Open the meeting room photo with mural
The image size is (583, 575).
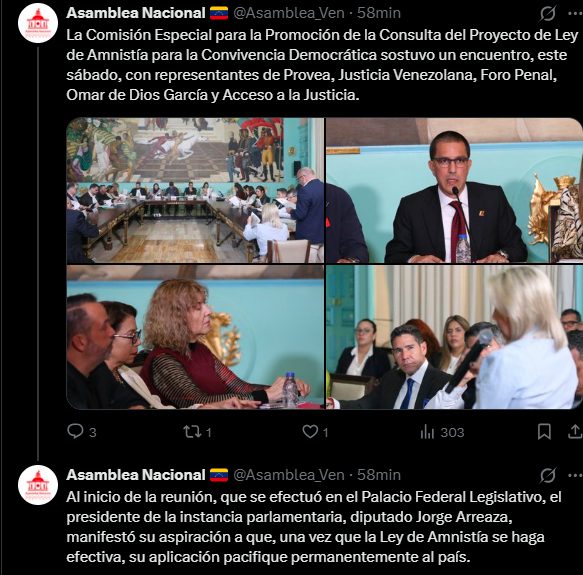pos(195,190)
